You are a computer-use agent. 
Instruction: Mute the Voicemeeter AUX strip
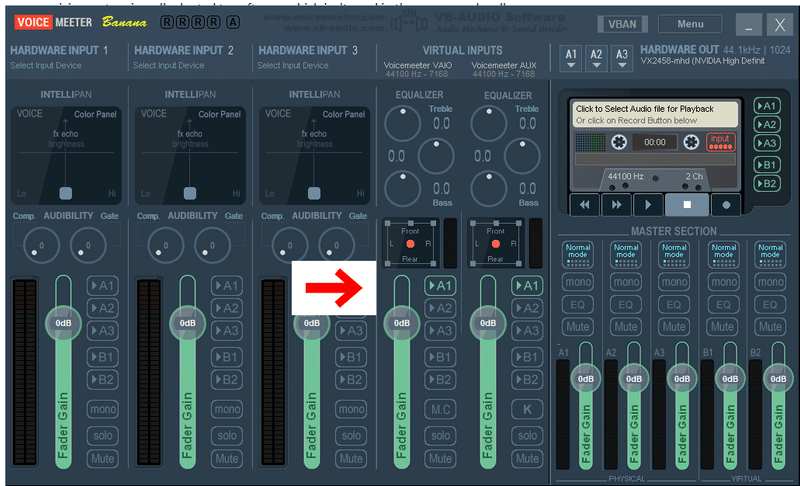pos(527,458)
